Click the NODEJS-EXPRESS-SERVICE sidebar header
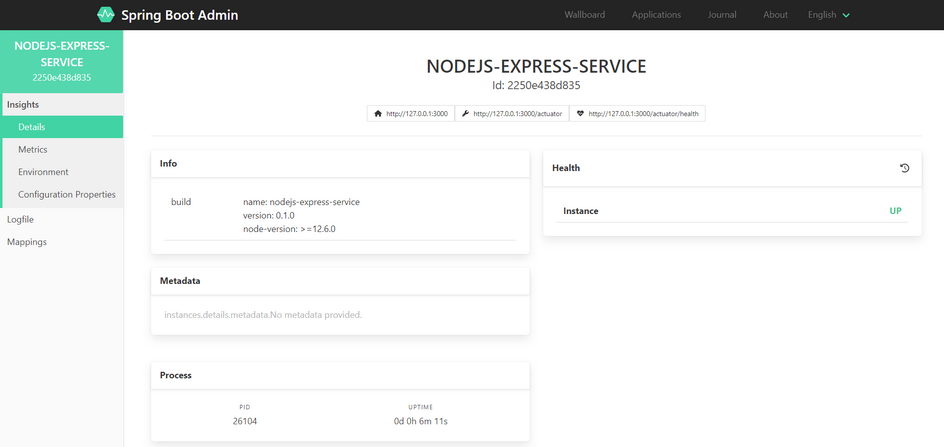 click(x=62, y=61)
